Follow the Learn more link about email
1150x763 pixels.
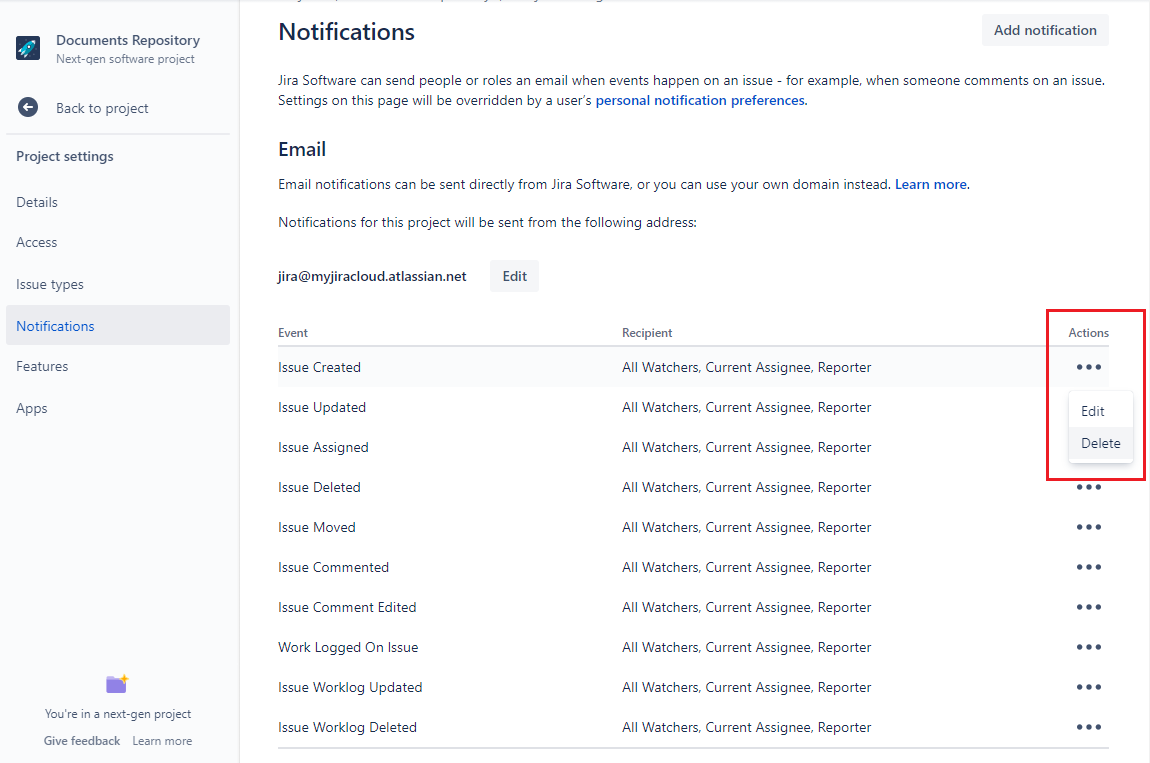(x=930, y=185)
